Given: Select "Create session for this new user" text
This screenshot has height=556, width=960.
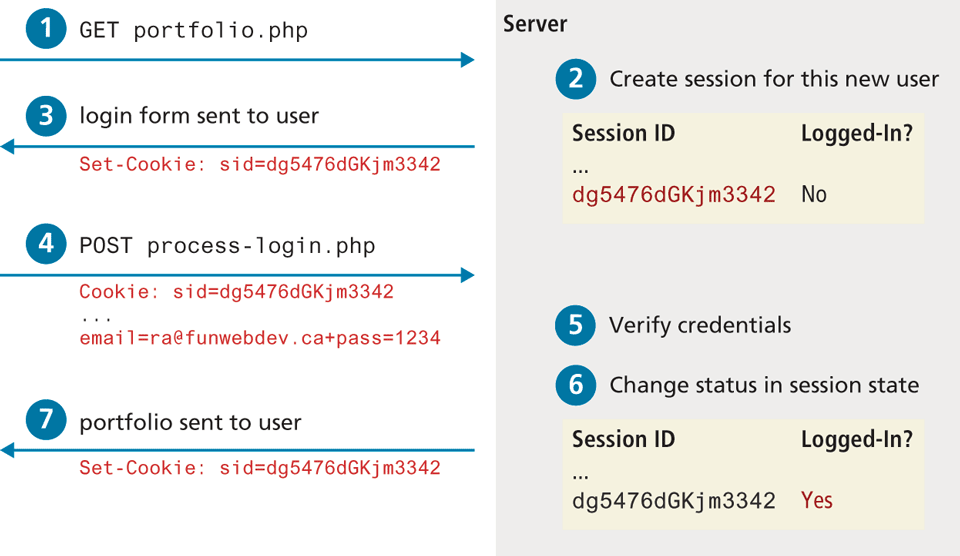Looking at the screenshot, I should click(774, 79).
